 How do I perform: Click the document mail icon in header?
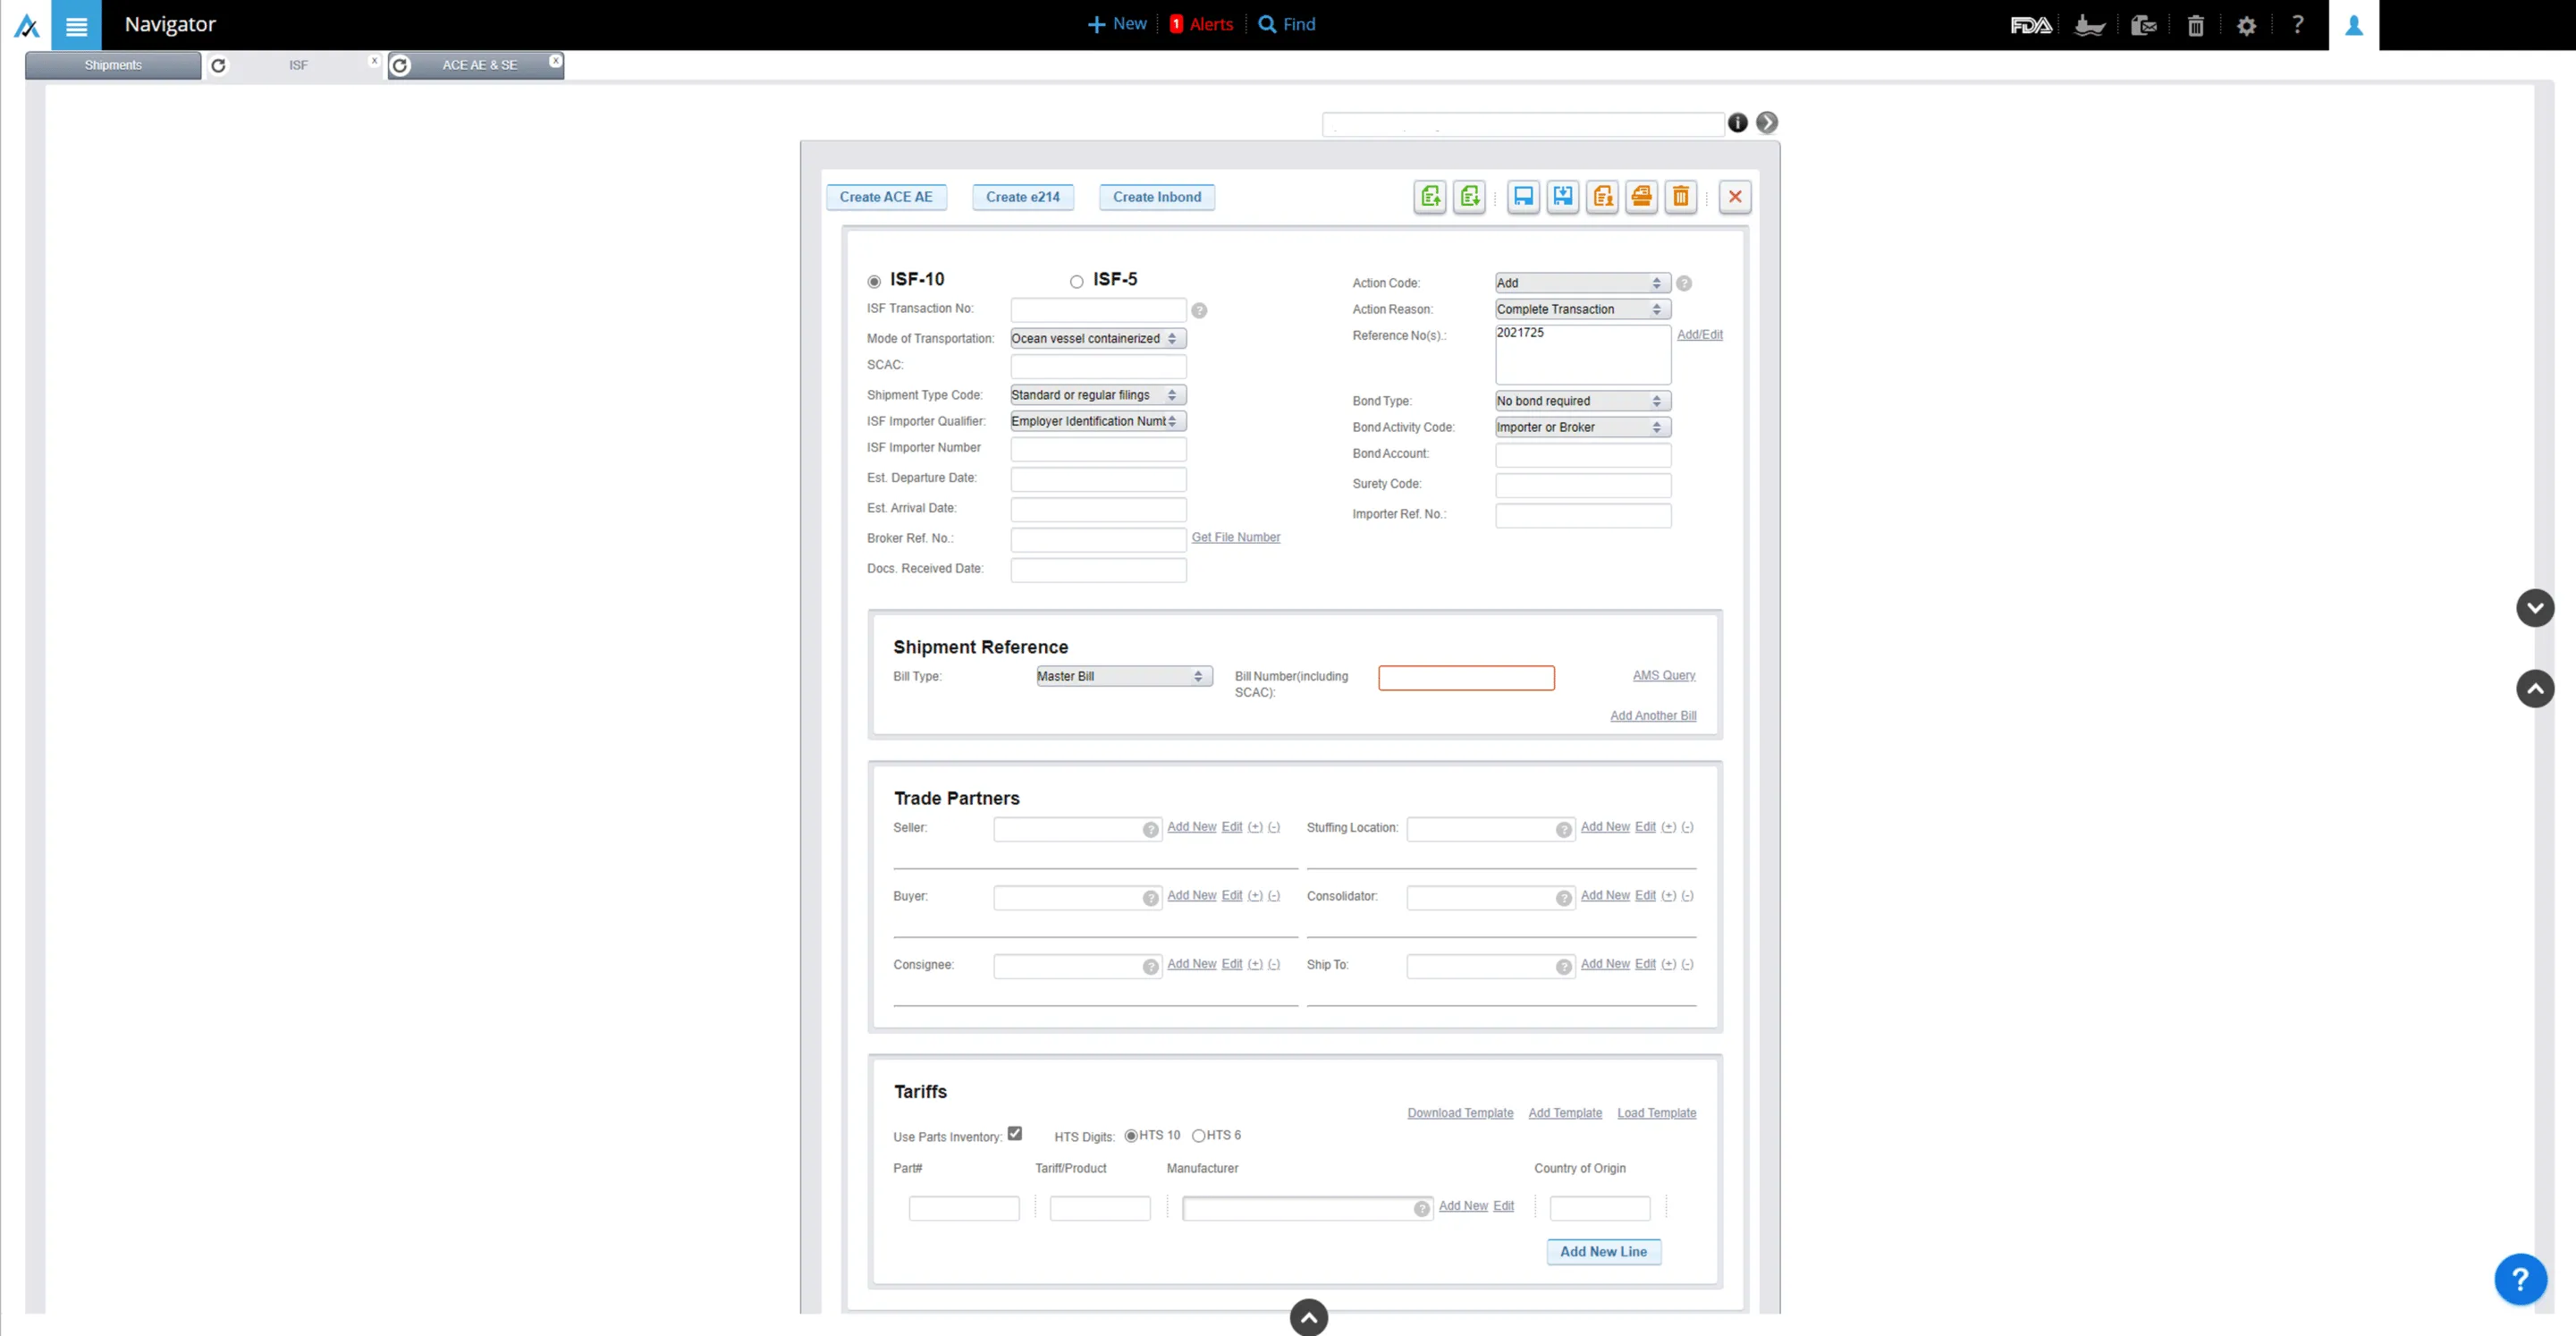coord(2142,25)
